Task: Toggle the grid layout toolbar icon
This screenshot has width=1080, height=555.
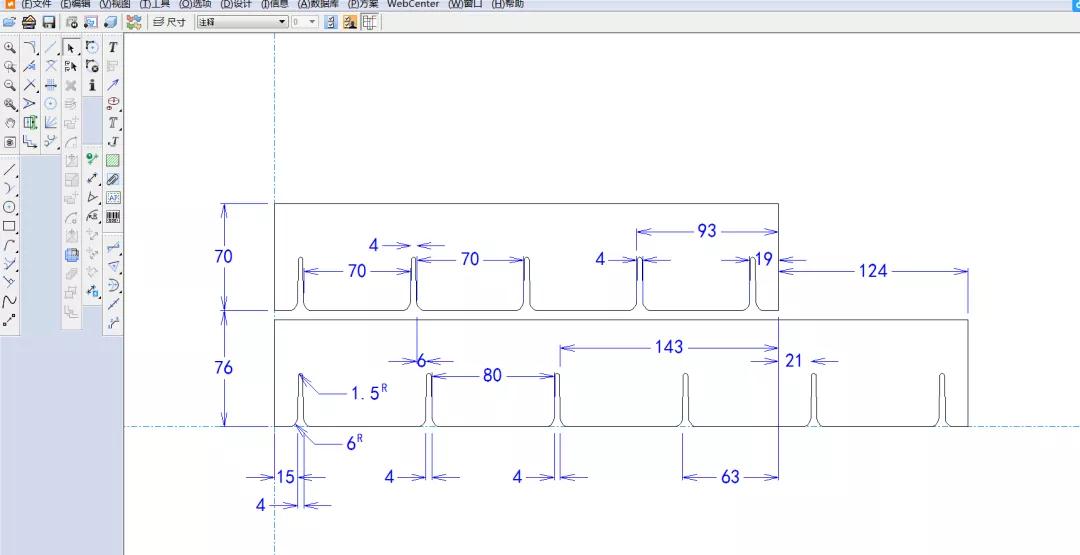Action: [369, 22]
